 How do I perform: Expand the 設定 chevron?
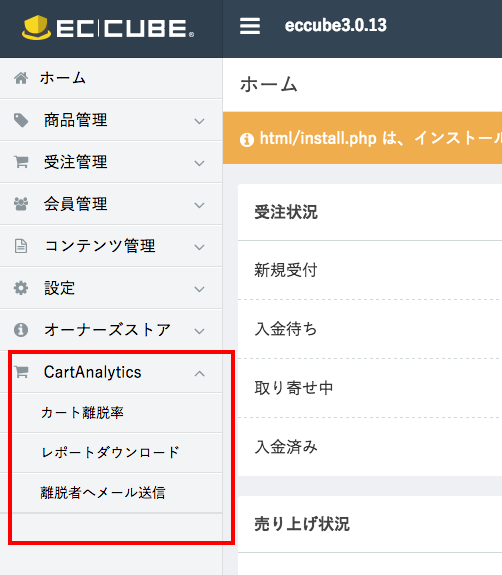pos(199,289)
